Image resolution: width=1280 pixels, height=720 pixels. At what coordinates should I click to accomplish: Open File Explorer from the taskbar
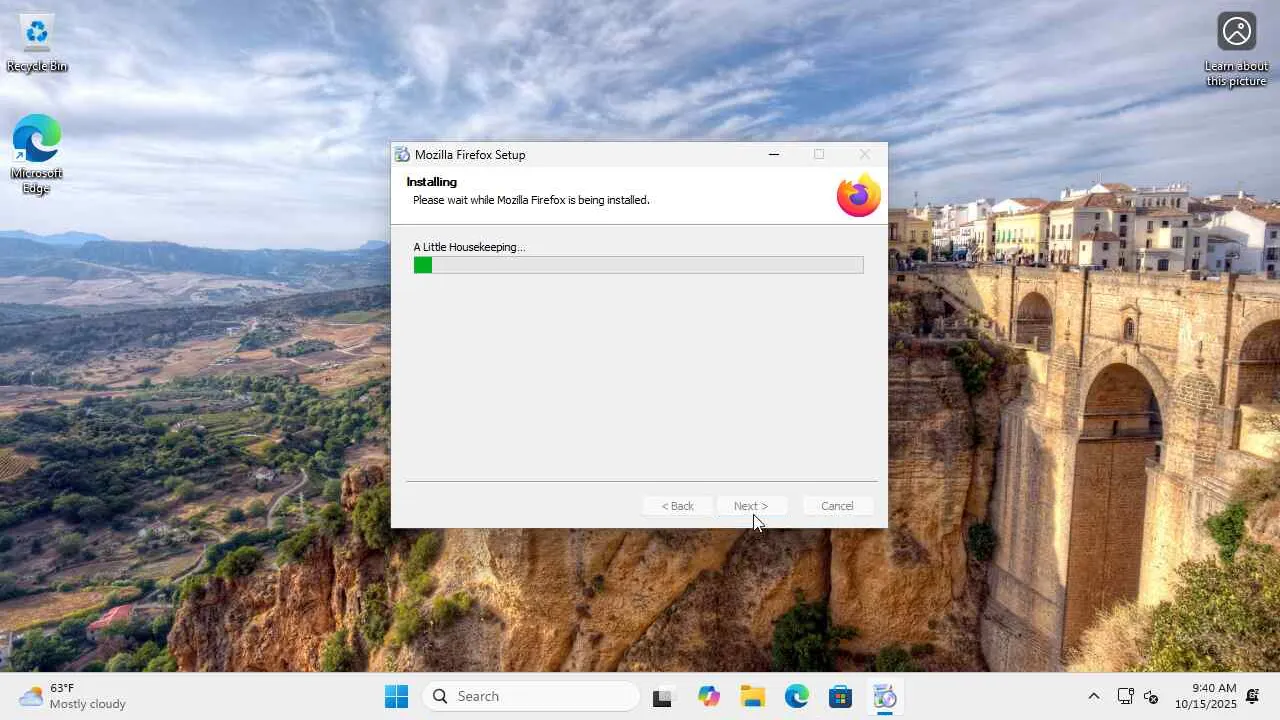tap(753, 696)
